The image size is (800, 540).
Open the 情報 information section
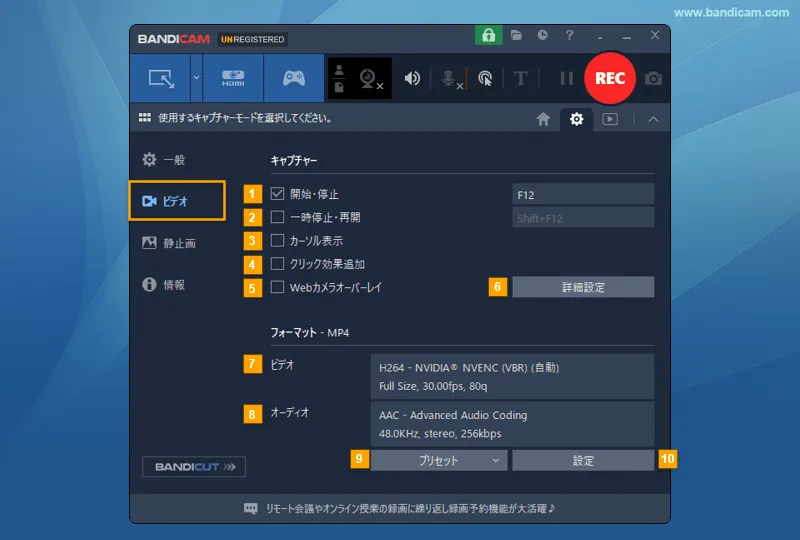pyautogui.click(x=163, y=284)
